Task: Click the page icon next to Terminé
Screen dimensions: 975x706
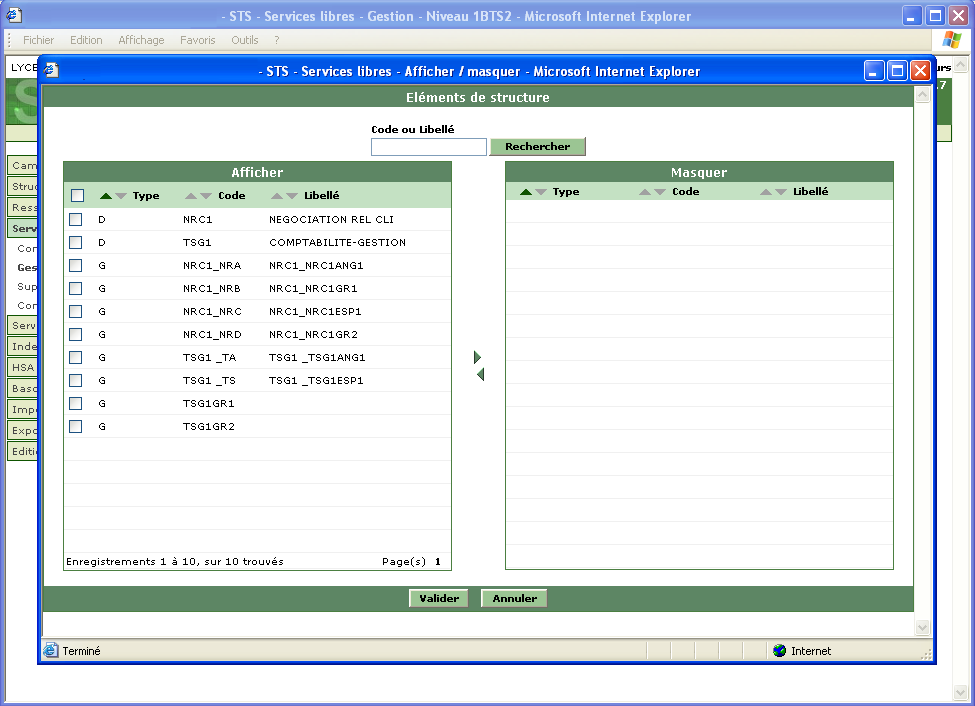Action: point(50,650)
